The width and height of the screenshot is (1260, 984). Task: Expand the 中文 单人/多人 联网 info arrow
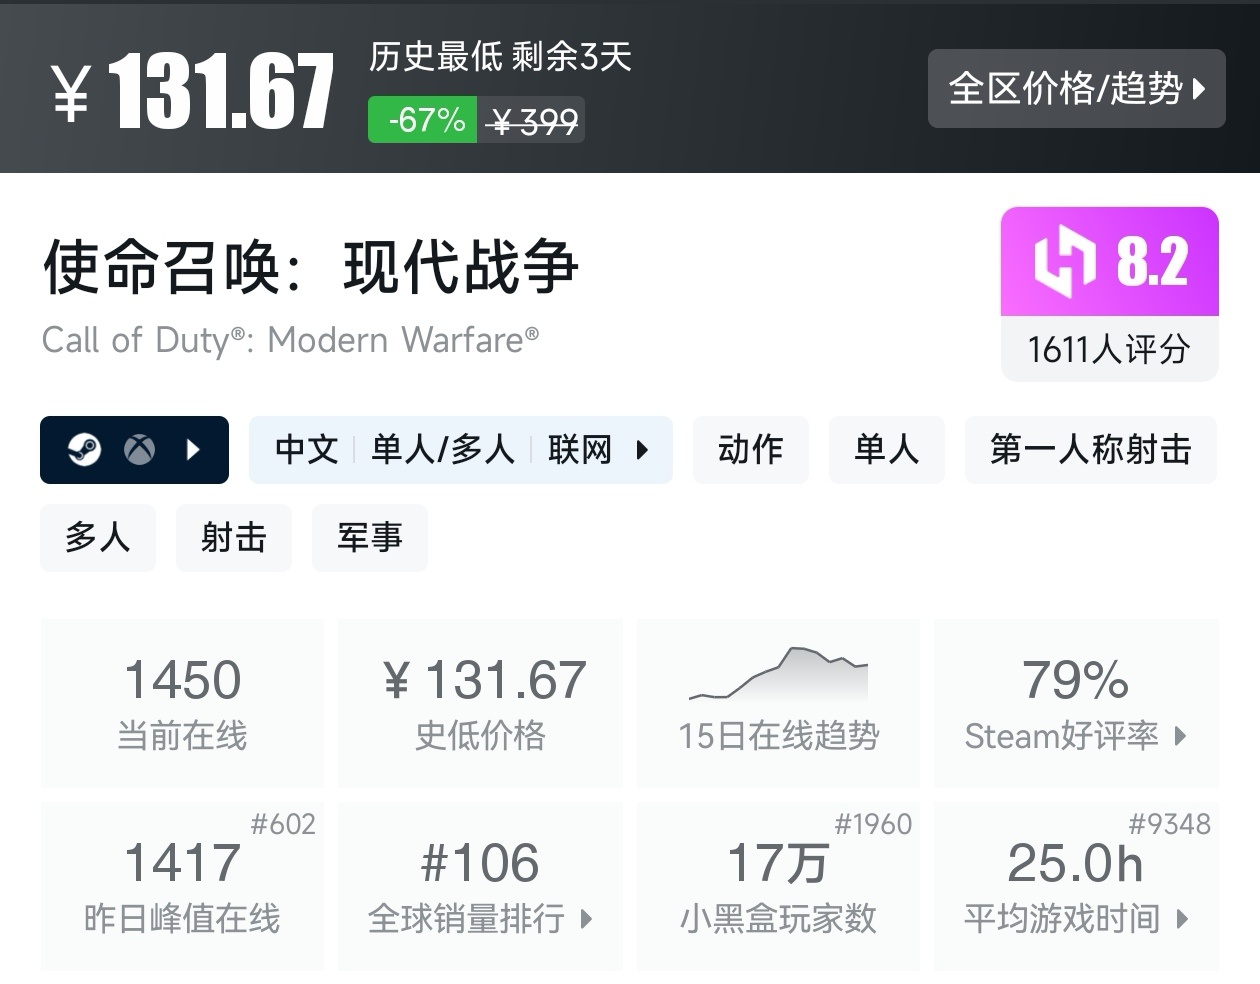click(642, 450)
